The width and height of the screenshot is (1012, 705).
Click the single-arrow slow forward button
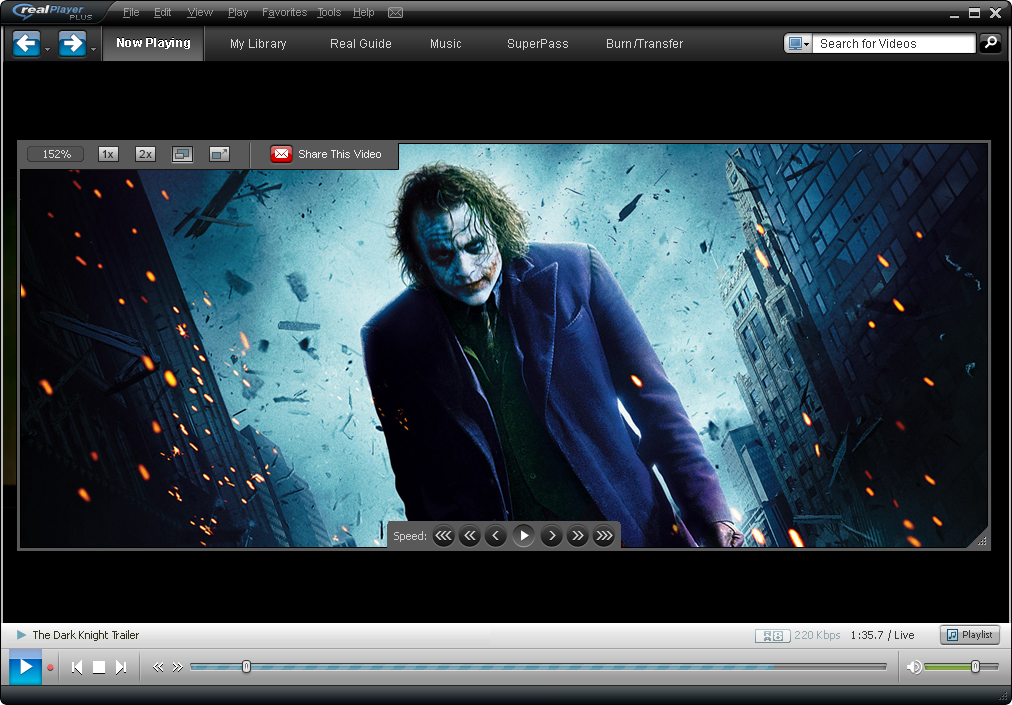551,536
